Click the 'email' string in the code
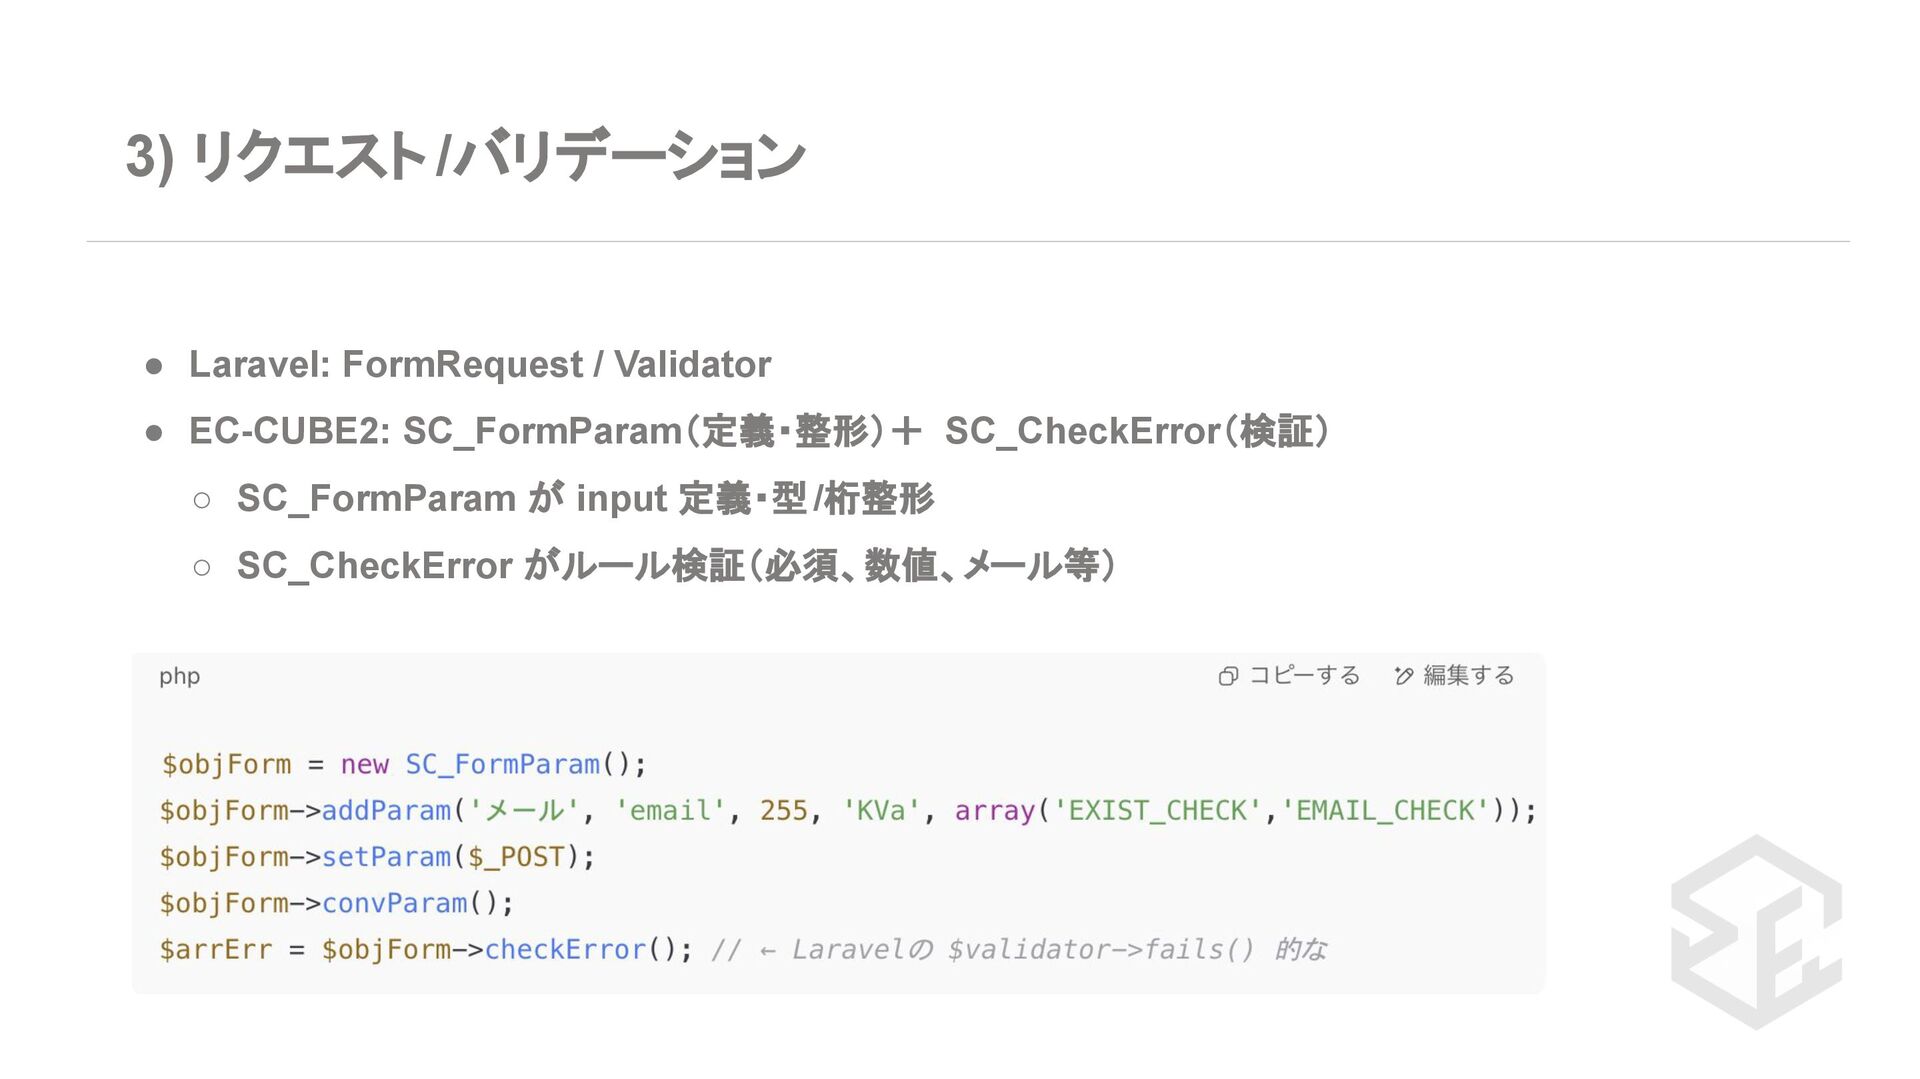This screenshot has width=1920, height=1079. (670, 810)
